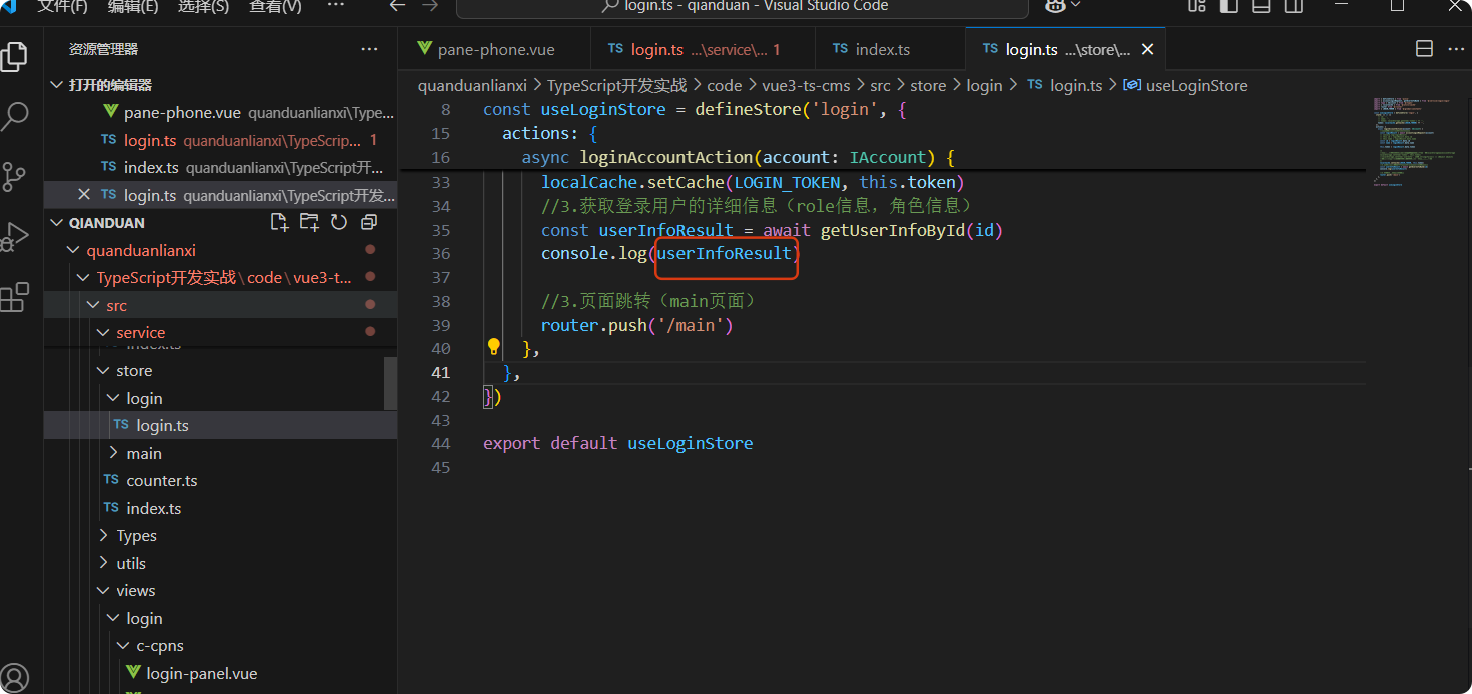This screenshot has height=694, width=1472.
Task: Toggle the secondary side bar visibility
Action: click(x=1293, y=6)
